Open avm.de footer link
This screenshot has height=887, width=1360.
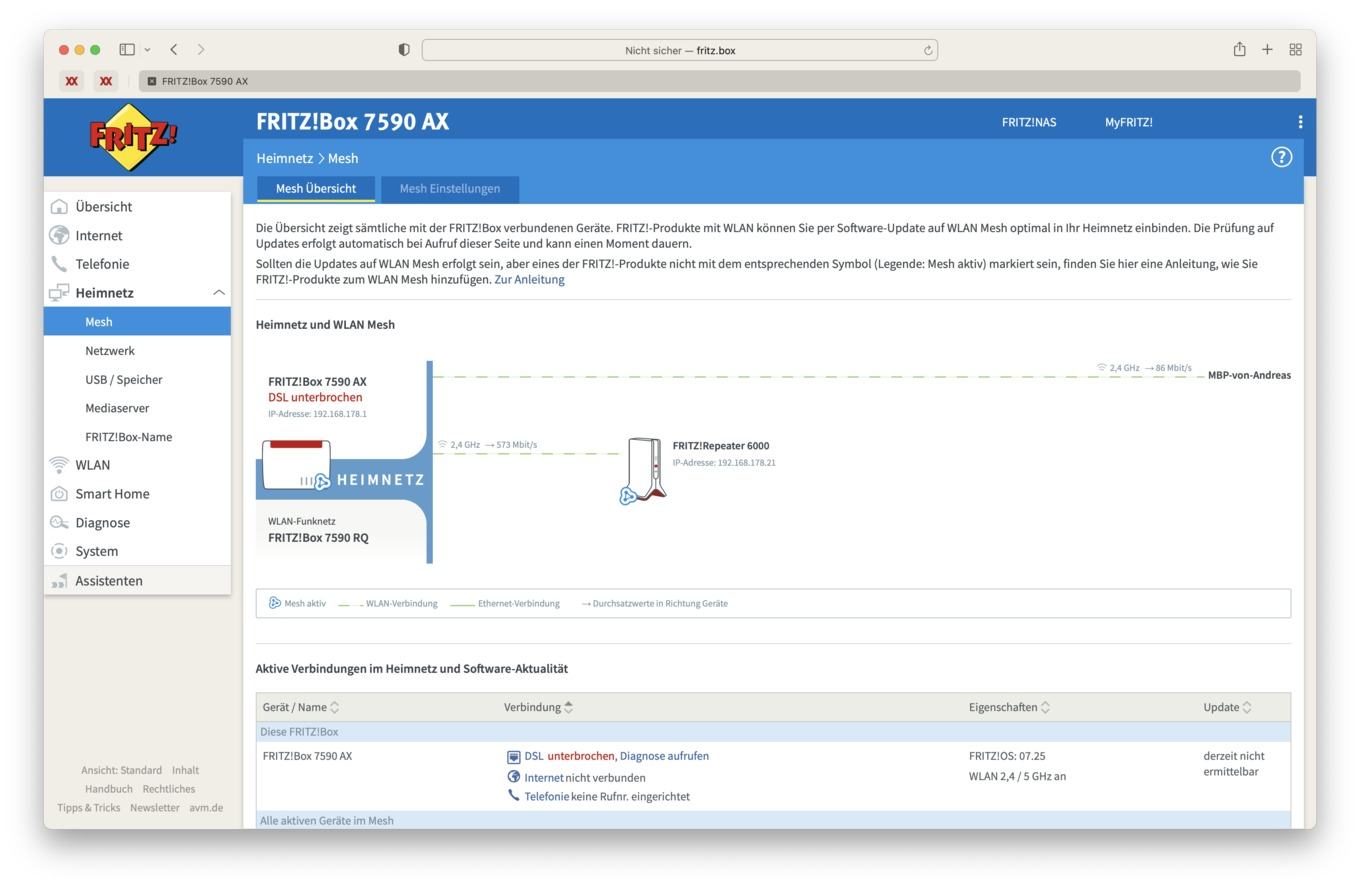tap(206, 808)
